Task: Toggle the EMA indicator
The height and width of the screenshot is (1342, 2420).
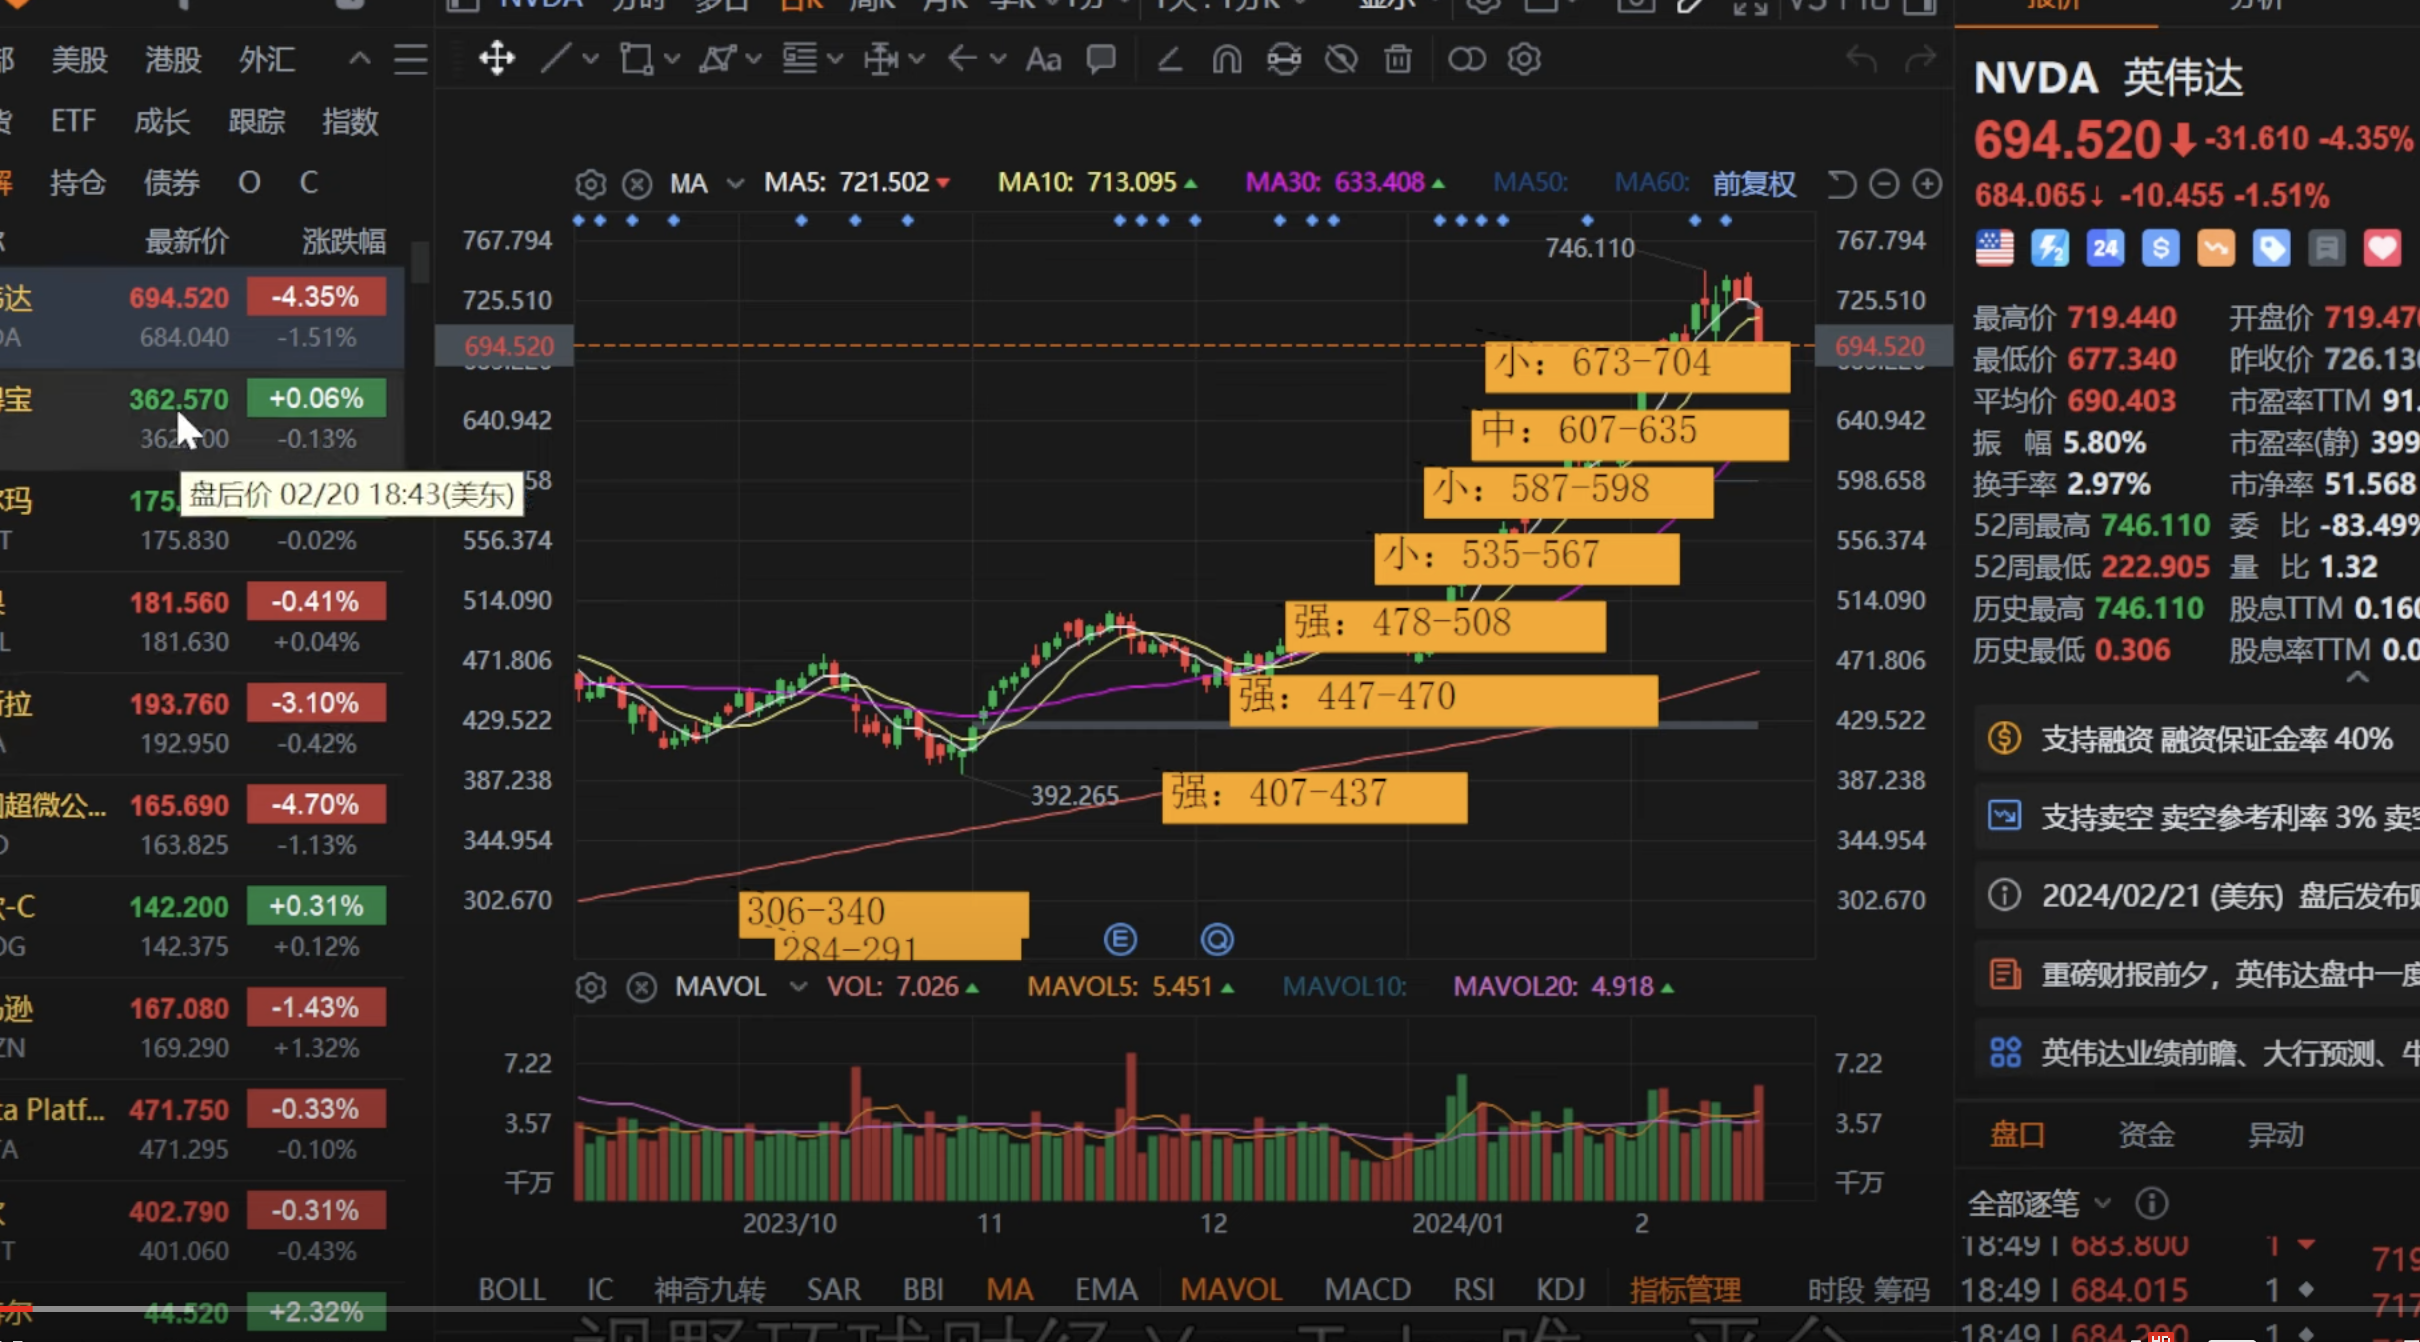Action: tap(1106, 1290)
